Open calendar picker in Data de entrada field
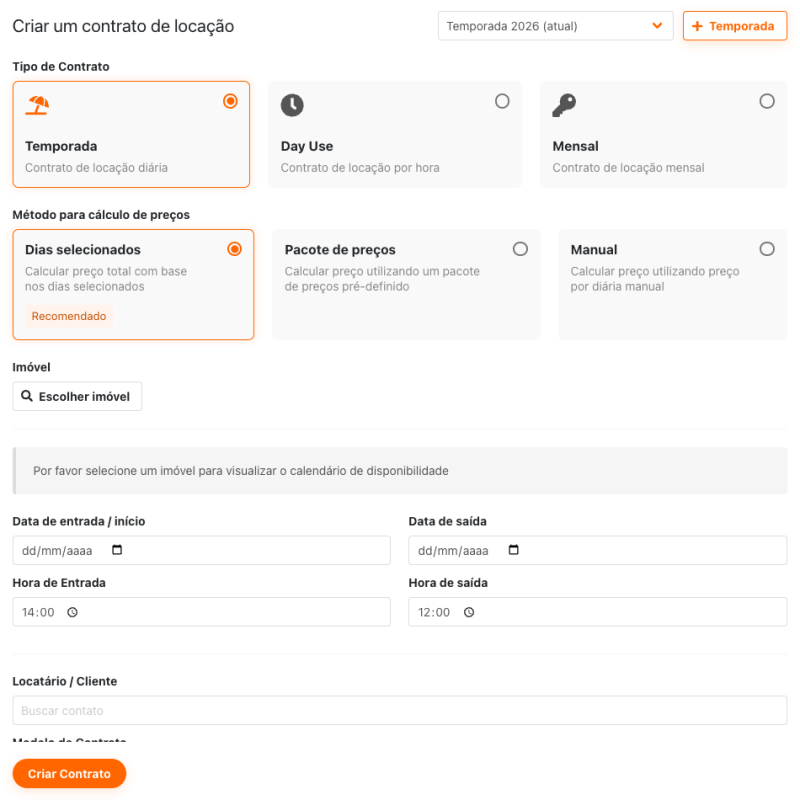Image resolution: width=800 pixels, height=800 pixels. point(117,550)
